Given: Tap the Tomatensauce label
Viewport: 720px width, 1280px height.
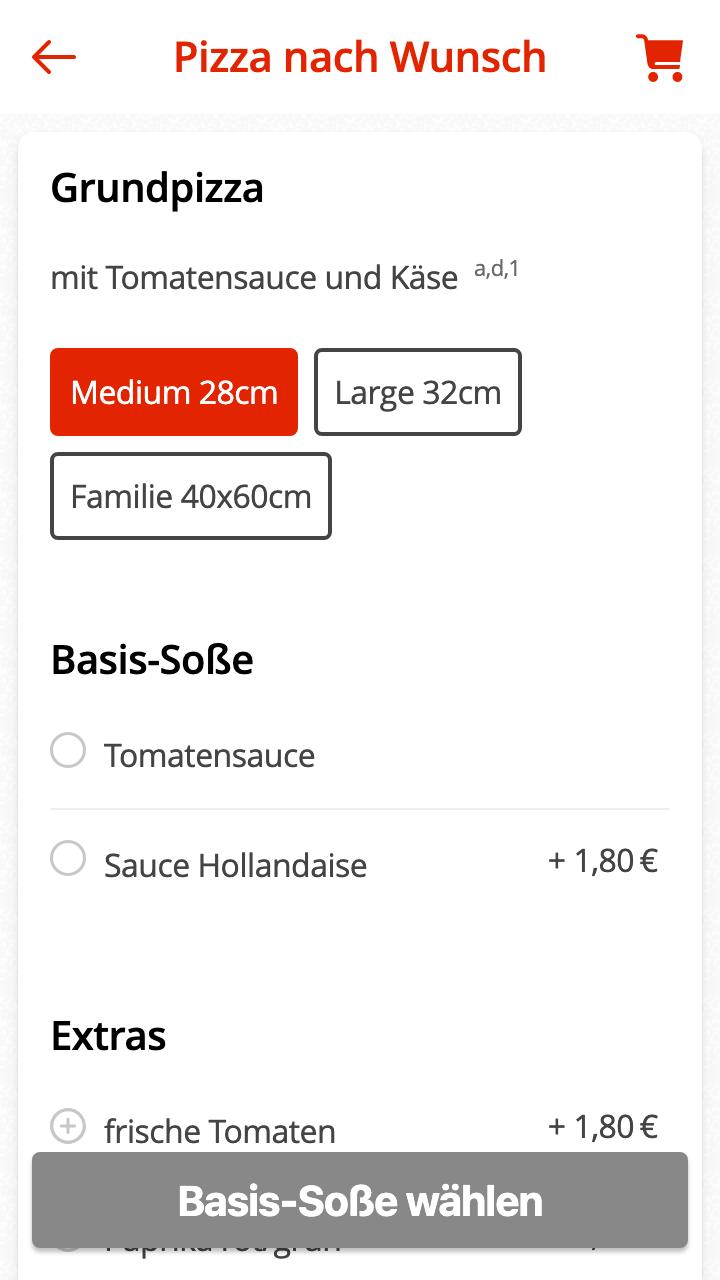Looking at the screenshot, I should pyautogui.click(x=209, y=755).
